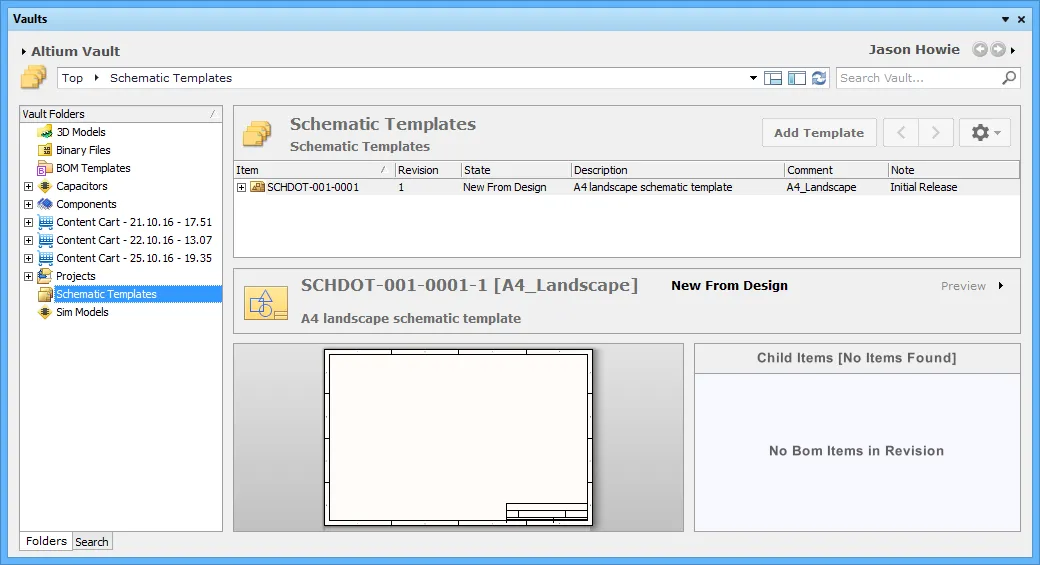Open the breadcrumb path dropdown arrow
This screenshot has width=1040, height=565.
point(753,78)
